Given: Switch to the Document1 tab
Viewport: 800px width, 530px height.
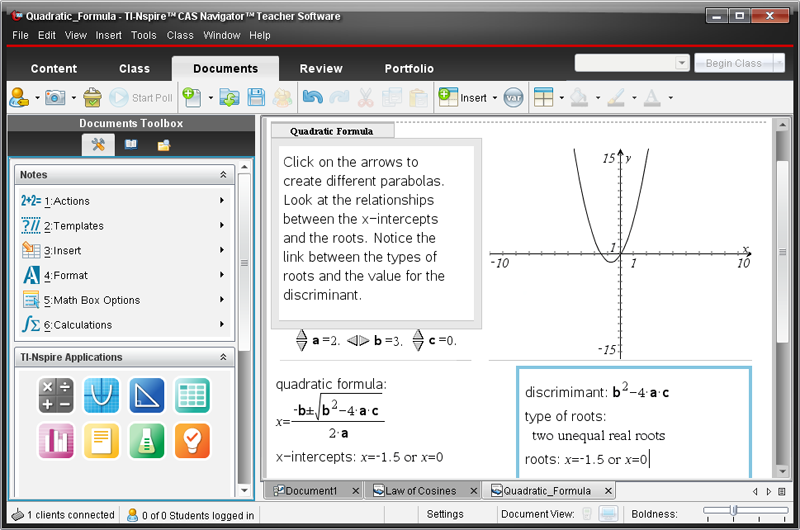Looking at the screenshot, I should click(x=311, y=491).
